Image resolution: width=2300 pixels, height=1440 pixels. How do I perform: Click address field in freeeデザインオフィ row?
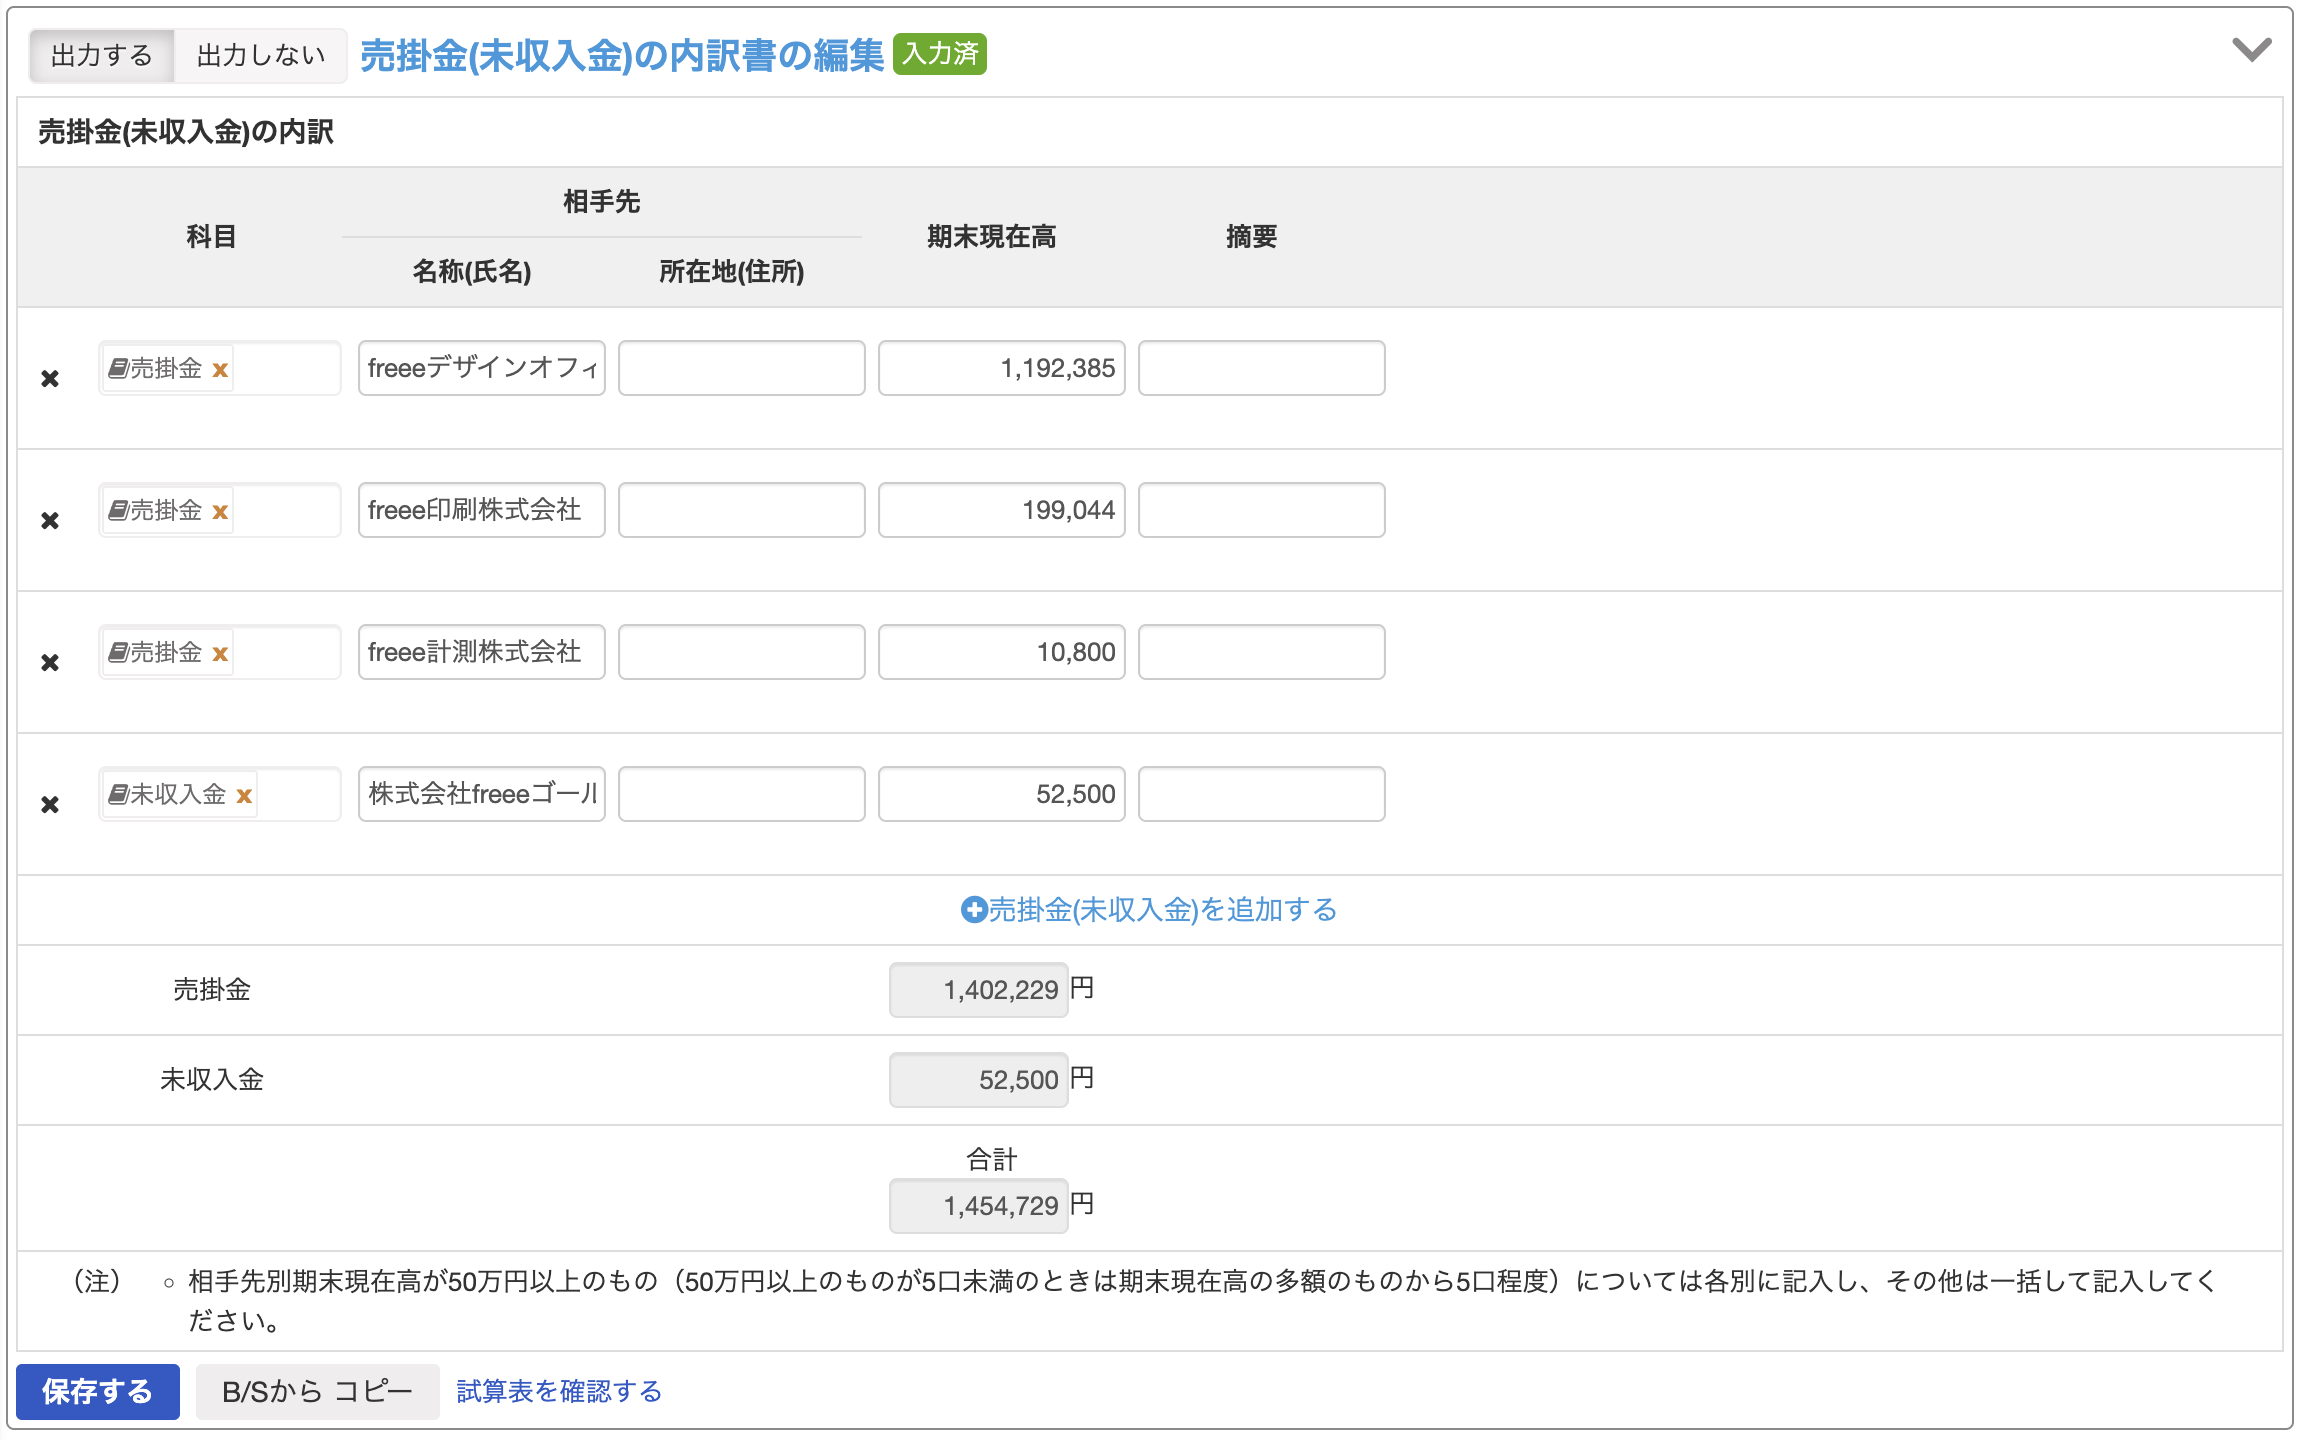(x=742, y=368)
